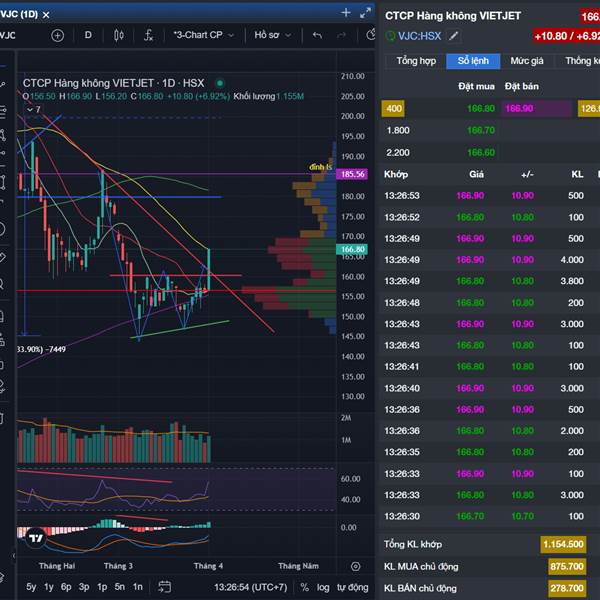Screen dimensions: 600x600
Task: Set chart range to 6p
Action: click(x=66, y=587)
